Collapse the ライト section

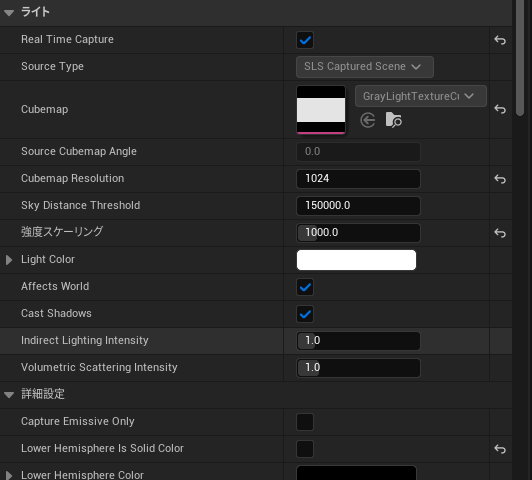pos(9,13)
